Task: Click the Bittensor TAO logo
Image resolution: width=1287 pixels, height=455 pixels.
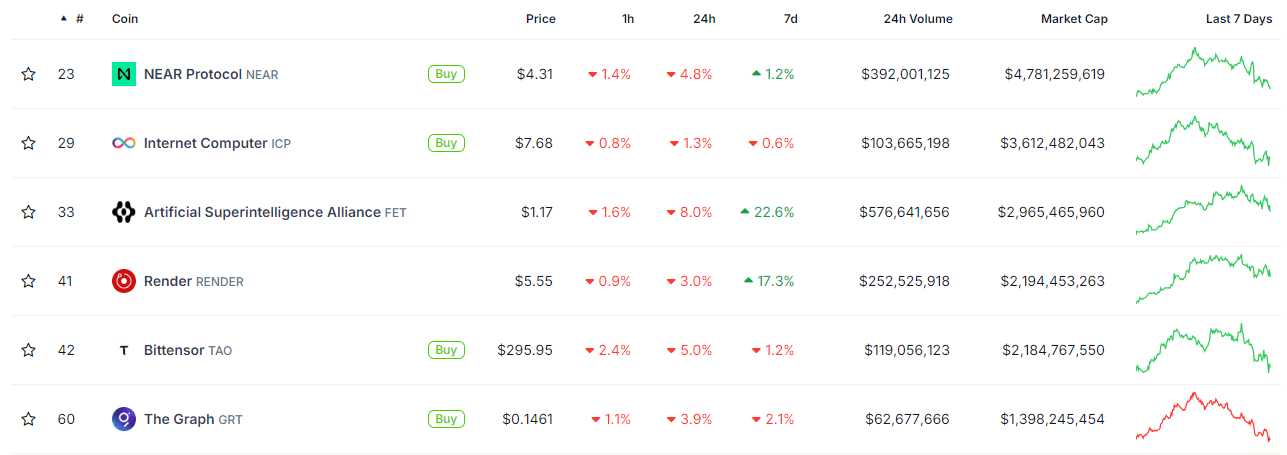Action: [124, 350]
